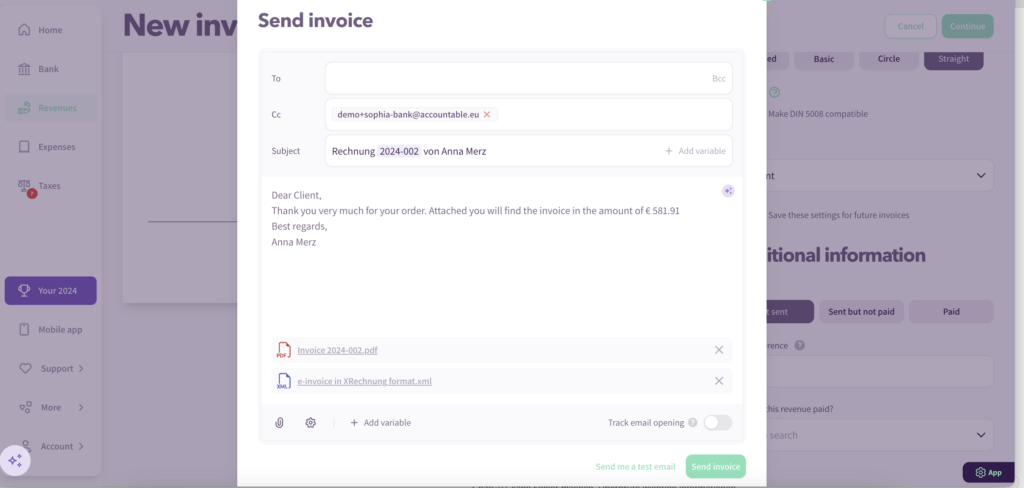
Task: Open the Invoice 2024-002.pdf link
Action: [x=337, y=351]
